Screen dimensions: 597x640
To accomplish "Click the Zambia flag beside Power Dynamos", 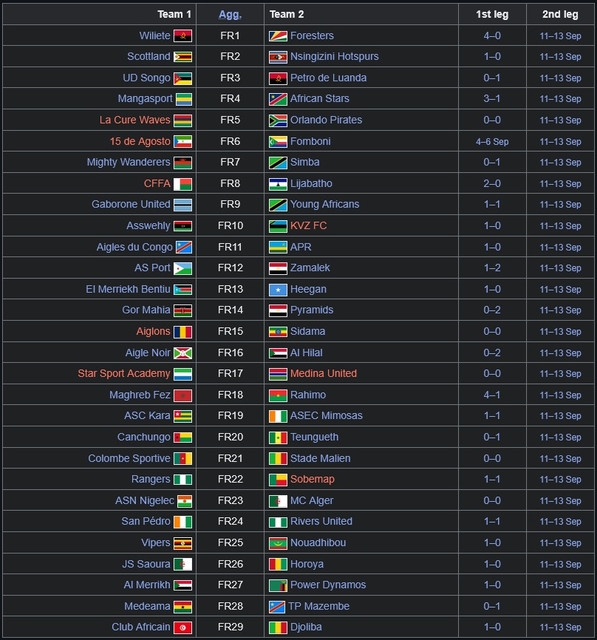I will (278, 585).
